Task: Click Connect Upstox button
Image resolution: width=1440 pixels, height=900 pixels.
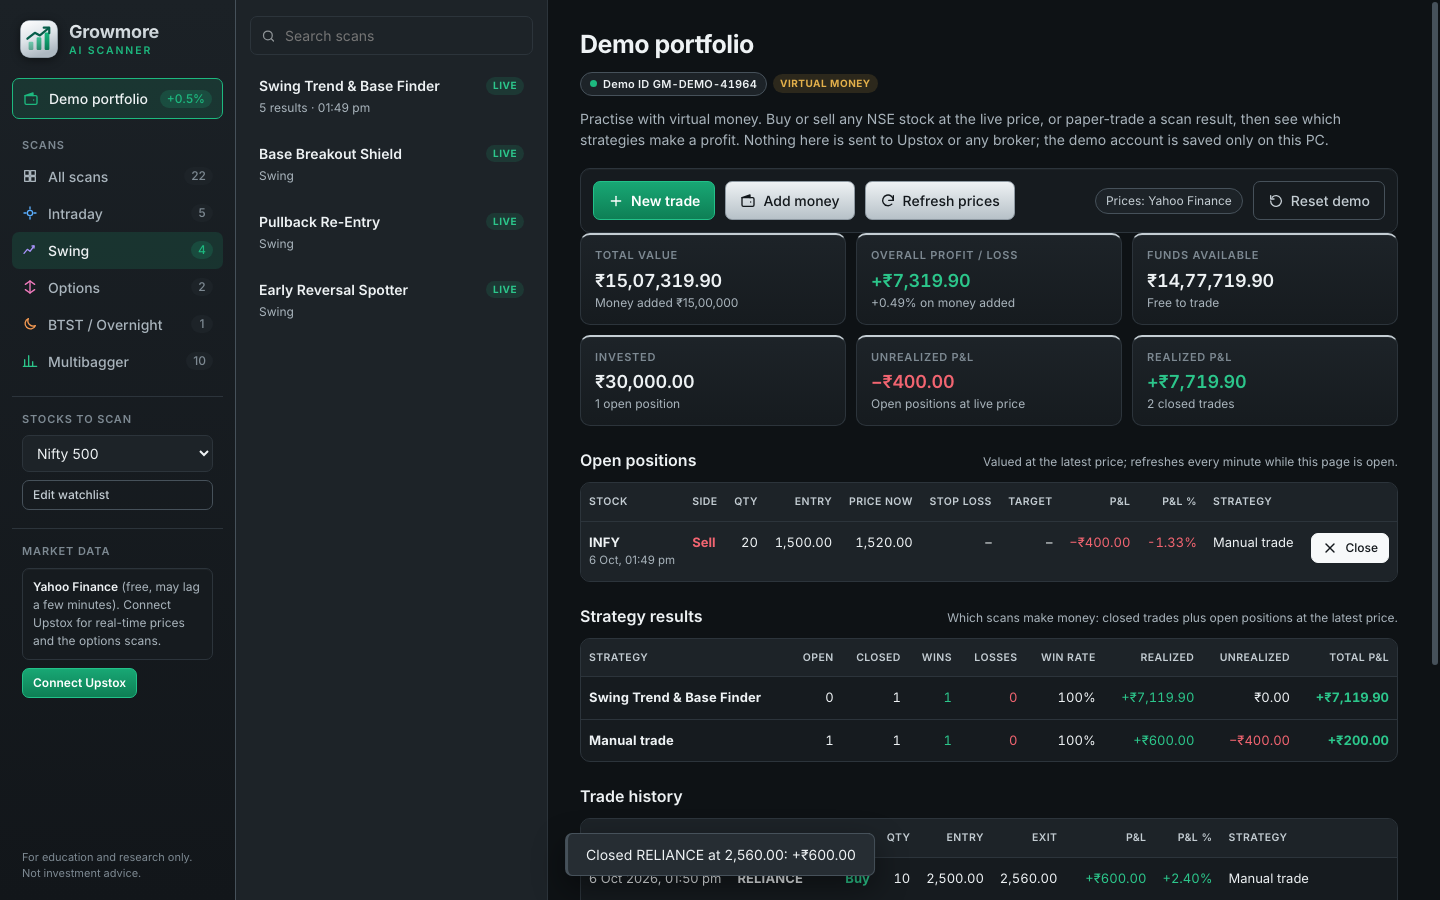Action: (79, 683)
